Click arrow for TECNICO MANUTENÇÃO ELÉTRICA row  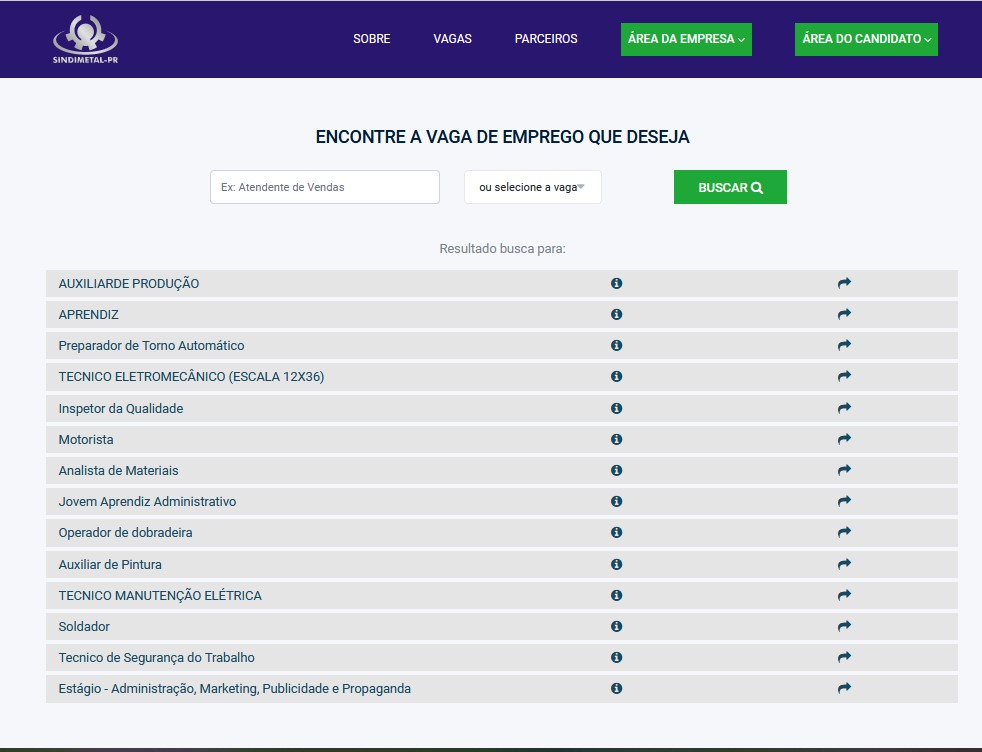(x=844, y=595)
